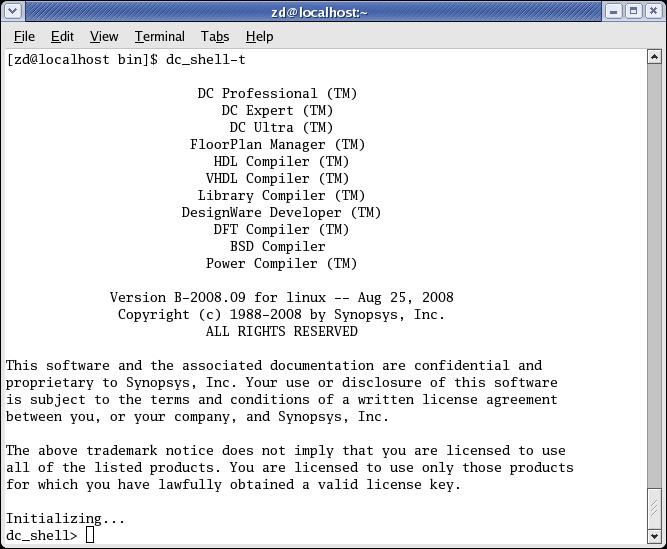The width and height of the screenshot is (667, 549).
Task: Click the 'Library Compiler (TM)' line
Action: pyautogui.click(x=281, y=196)
